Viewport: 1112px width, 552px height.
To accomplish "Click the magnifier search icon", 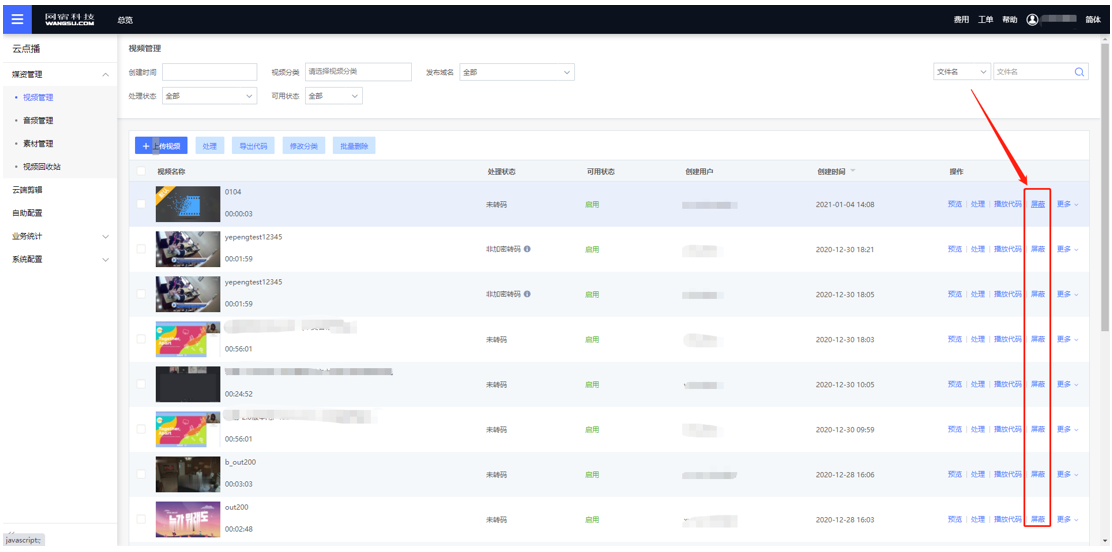I will click(x=1079, y=72).
